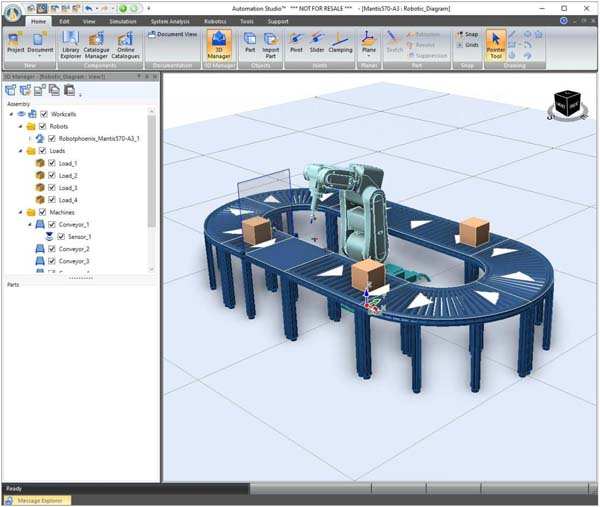
Task: Click the Project icon in the ribbon
Action: coord(15,42)
